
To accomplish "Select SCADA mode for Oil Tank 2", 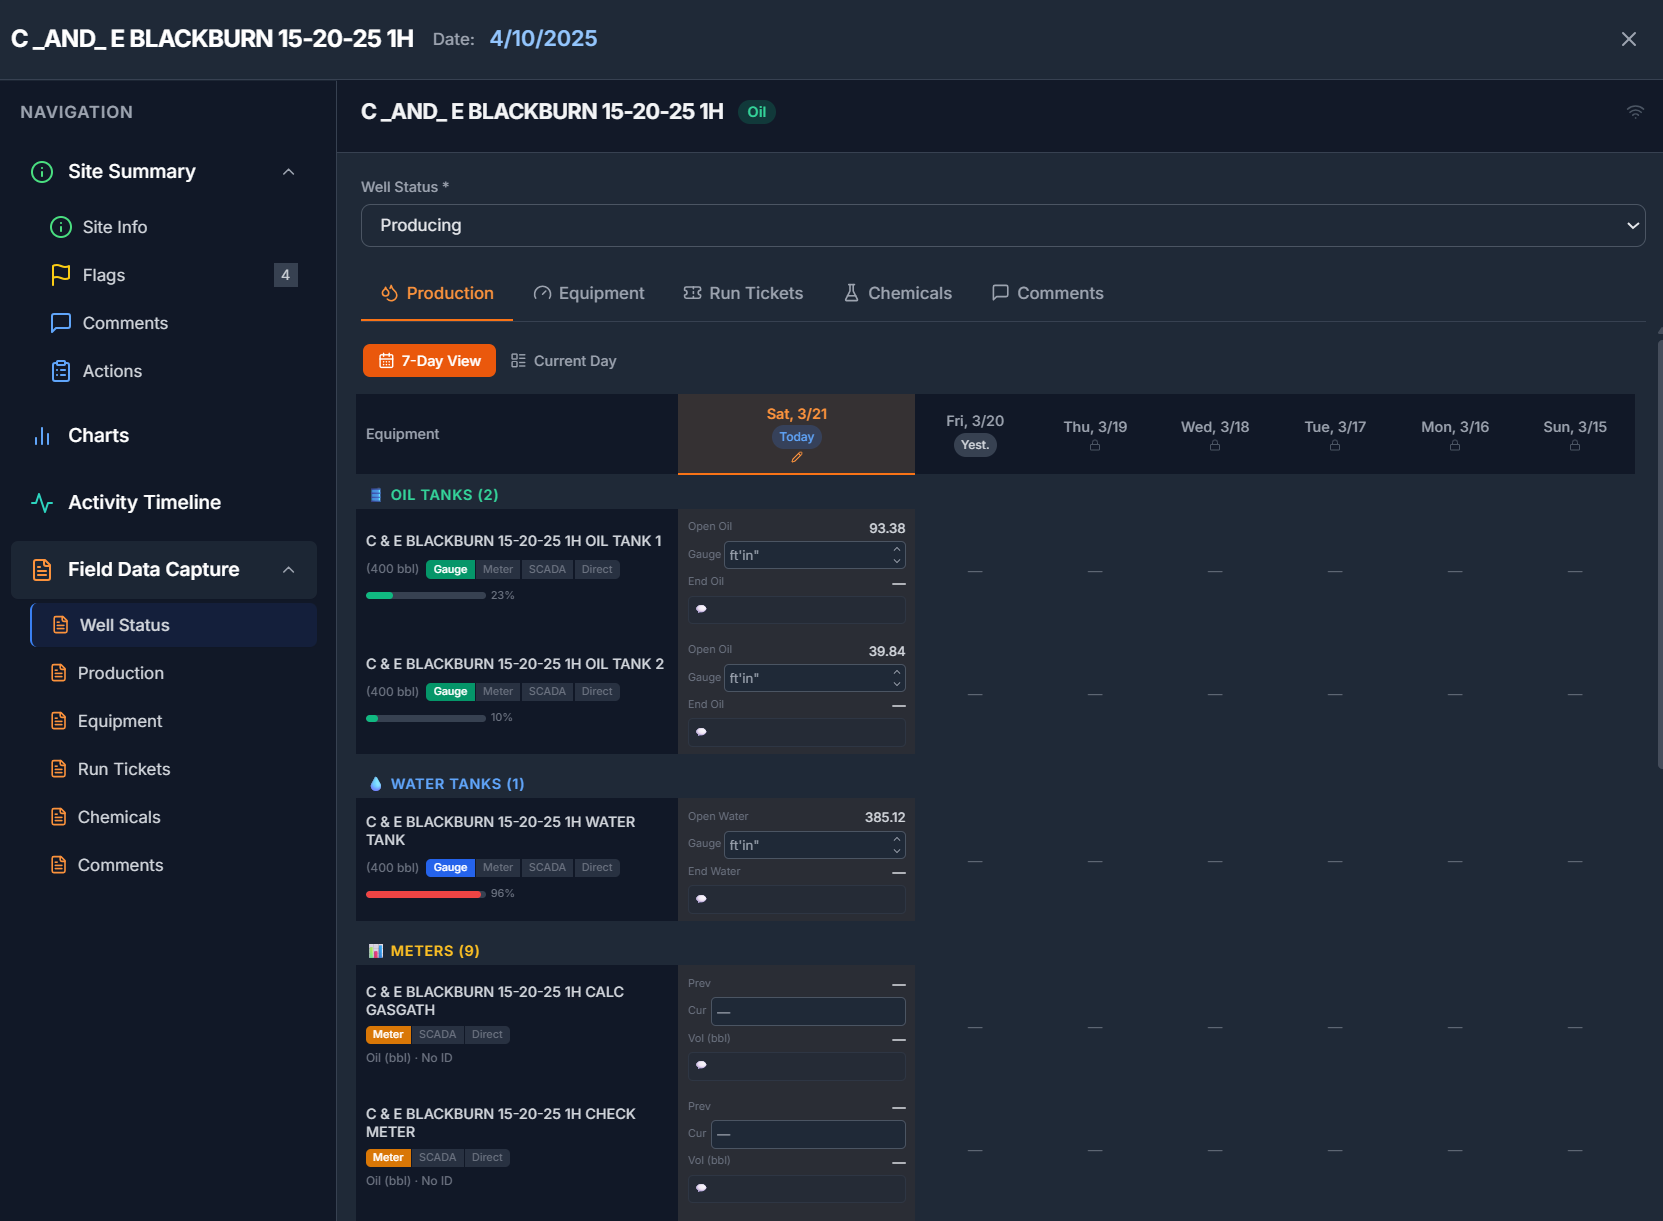I will (x=547, y=692).
